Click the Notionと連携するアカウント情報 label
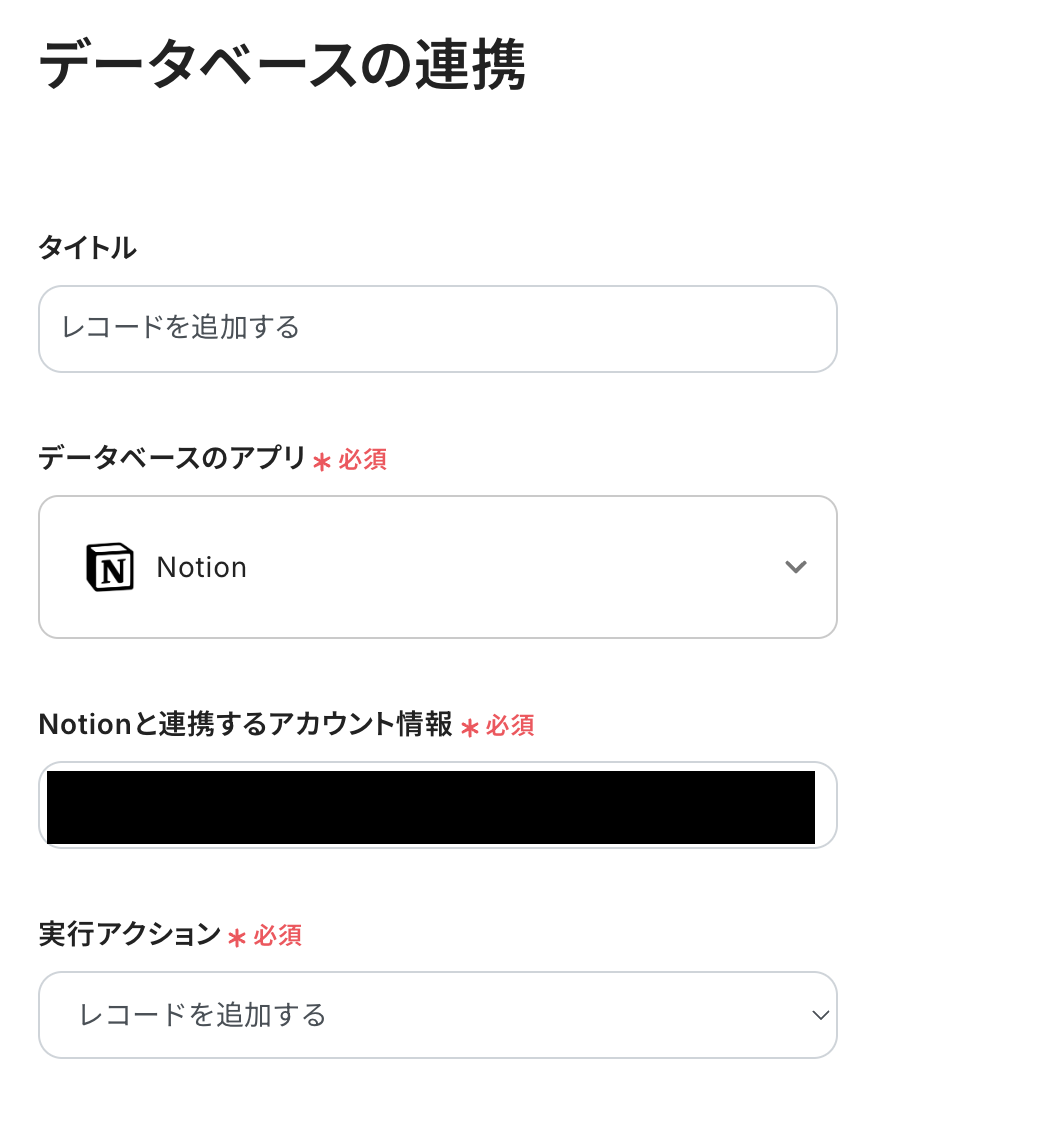 pyautogui.click(x=245, y=724)
